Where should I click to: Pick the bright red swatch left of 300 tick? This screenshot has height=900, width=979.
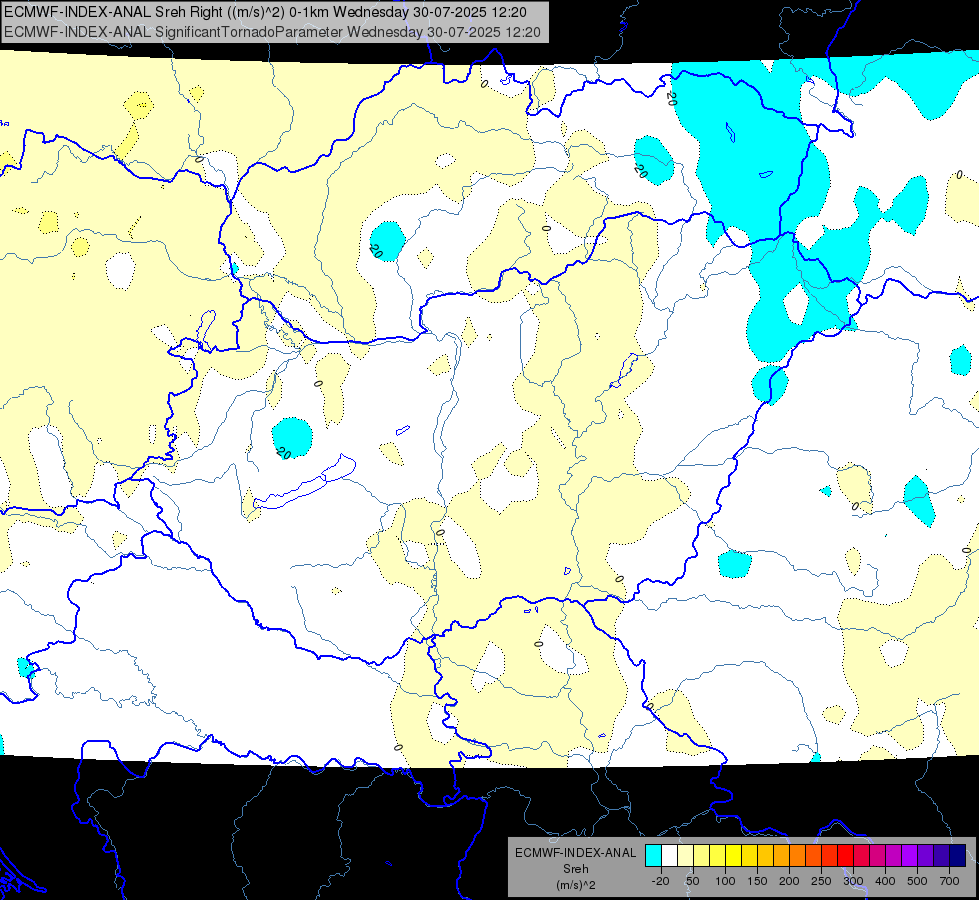click(x=845, y=855)
